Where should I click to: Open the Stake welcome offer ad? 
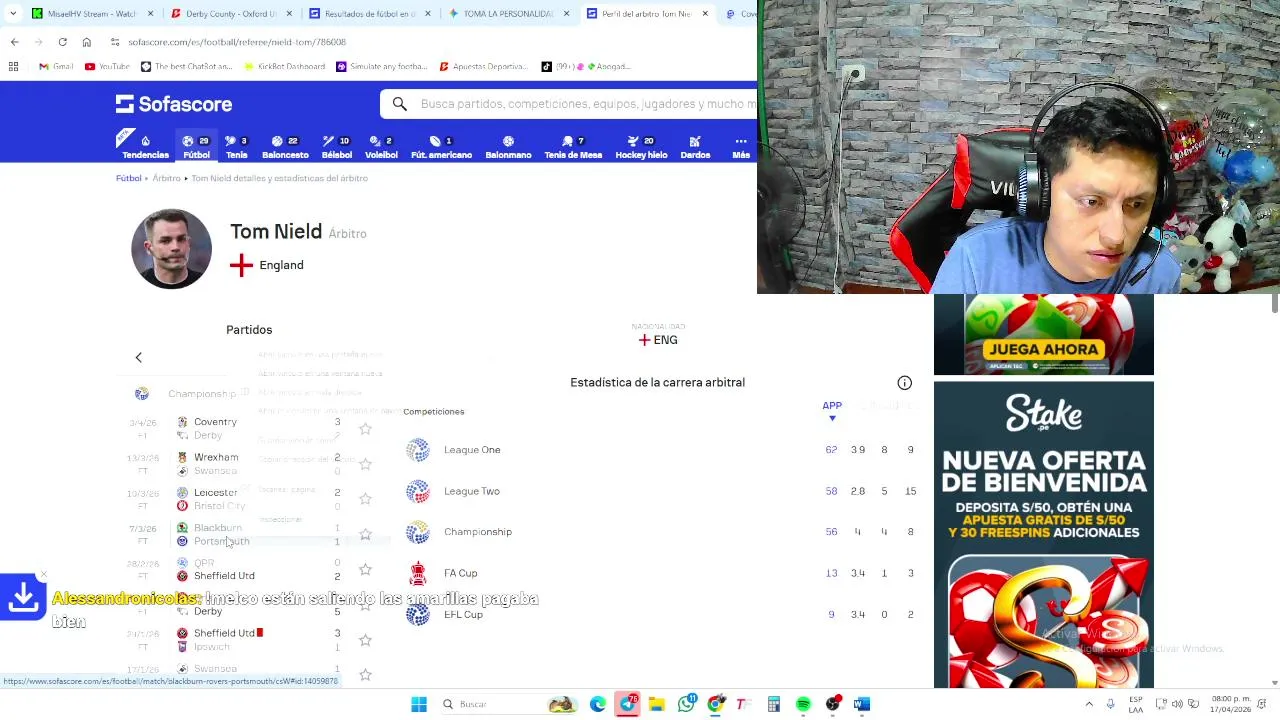[1044, 534]
